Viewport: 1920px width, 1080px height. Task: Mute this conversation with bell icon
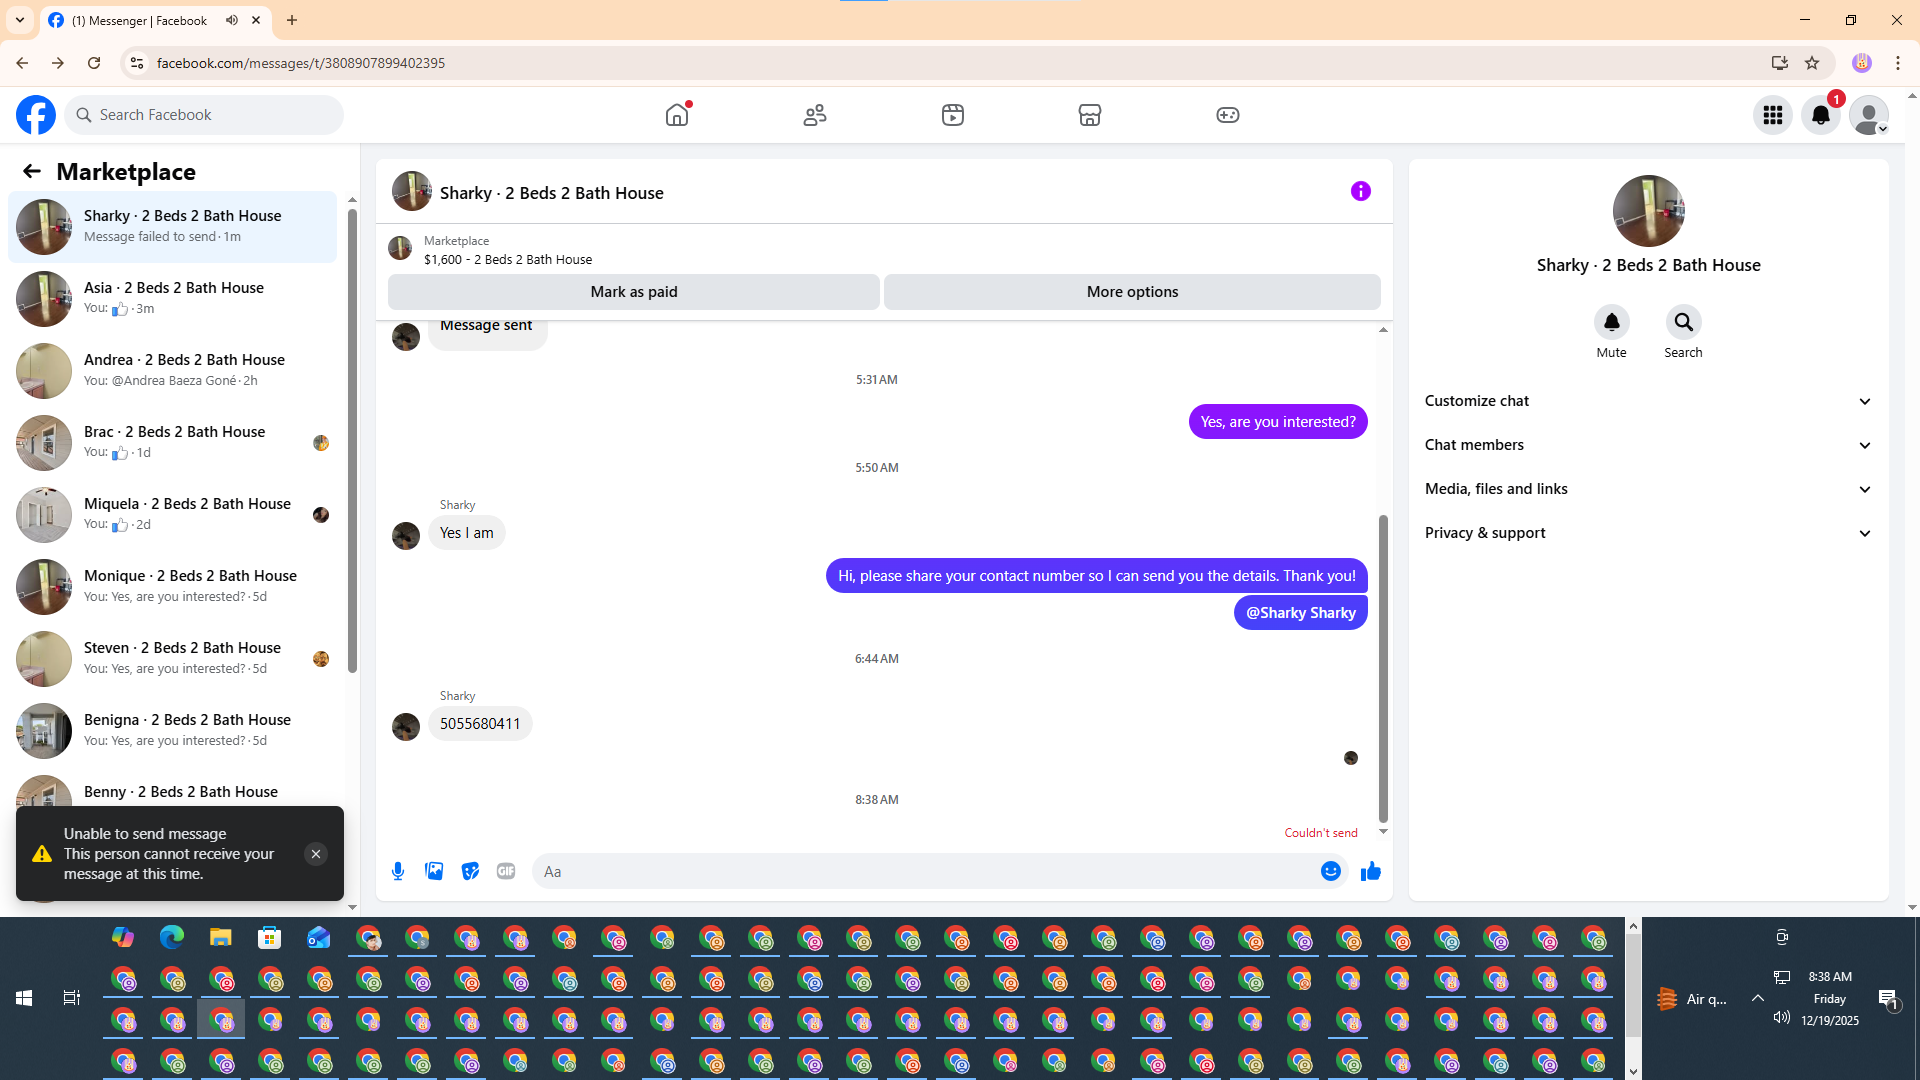coord(1611,322)
